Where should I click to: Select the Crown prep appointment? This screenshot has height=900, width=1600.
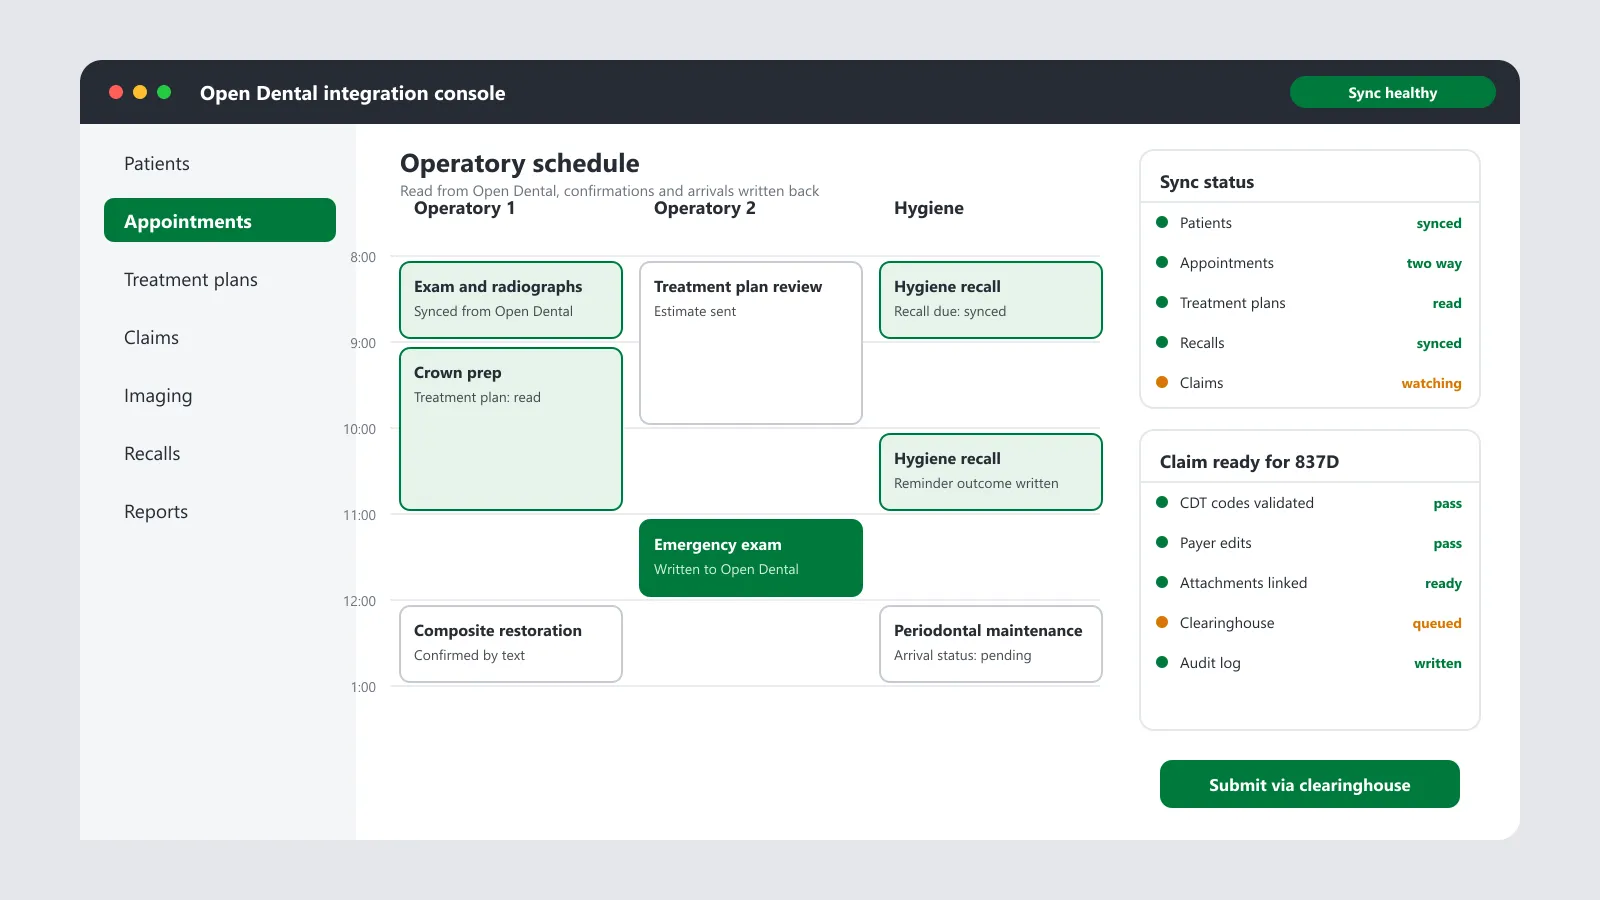(511, 429)
